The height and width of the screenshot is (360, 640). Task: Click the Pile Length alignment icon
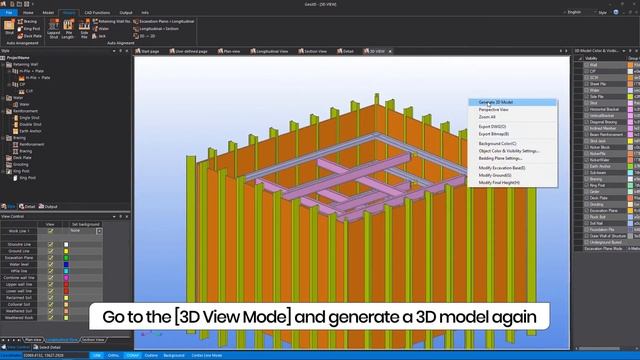(68, 29)
